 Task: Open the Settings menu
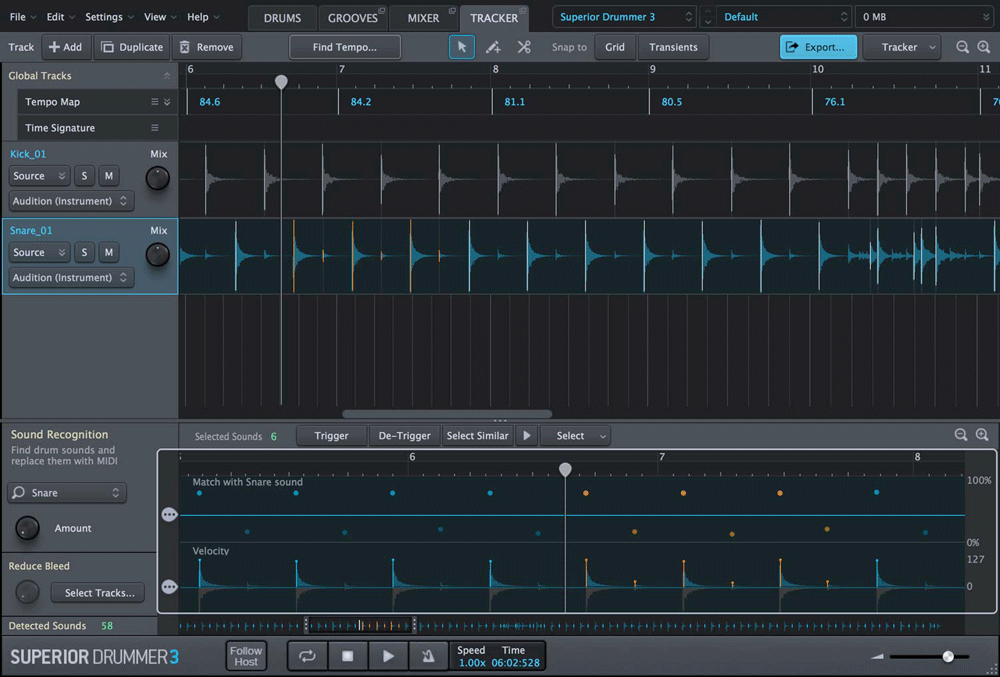pos(105,16)
